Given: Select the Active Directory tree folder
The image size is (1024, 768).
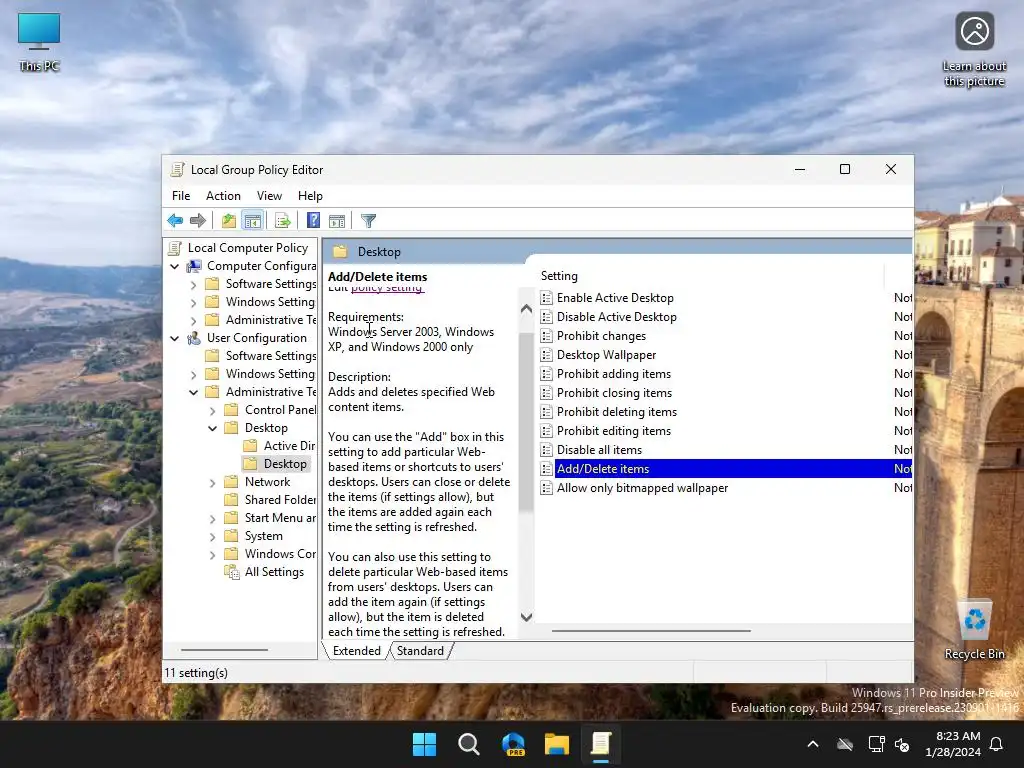Looking at the screenshot, I should 280,446.
